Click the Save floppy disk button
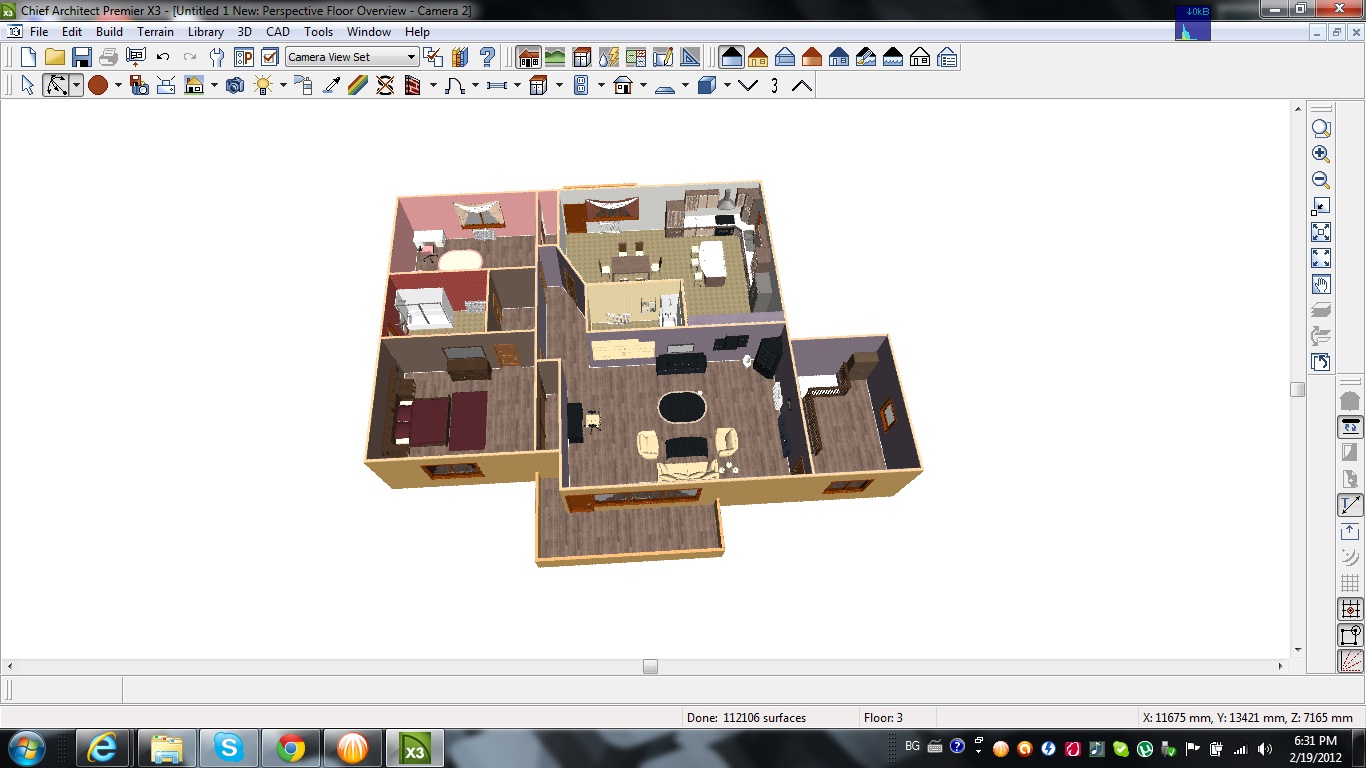1366x768 pixels. click(x=82, y=57)
